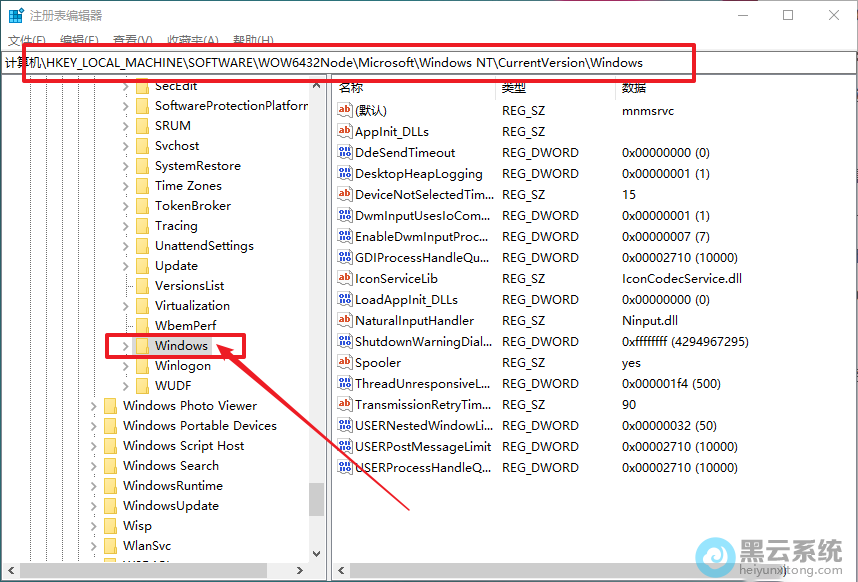This screenshot has width=858, height=582.
Task: Click the (默认) default value icon
Action: click(345, 111)
